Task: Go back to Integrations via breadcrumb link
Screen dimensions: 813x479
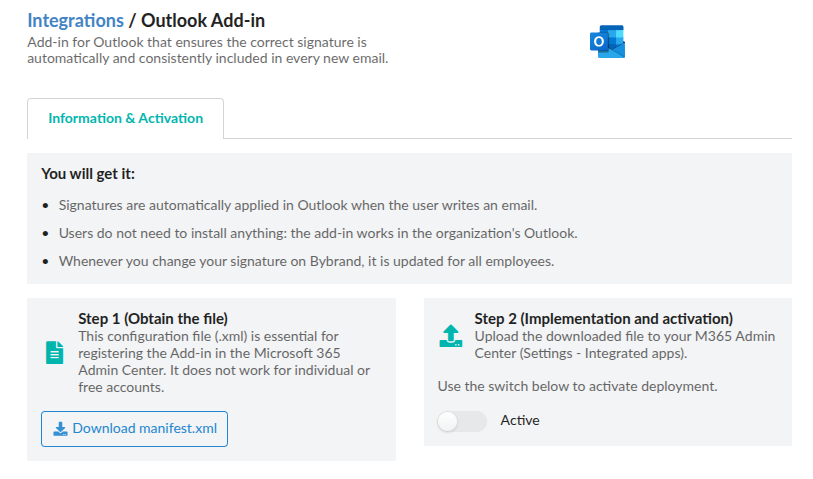Action: tap(75, 20)
